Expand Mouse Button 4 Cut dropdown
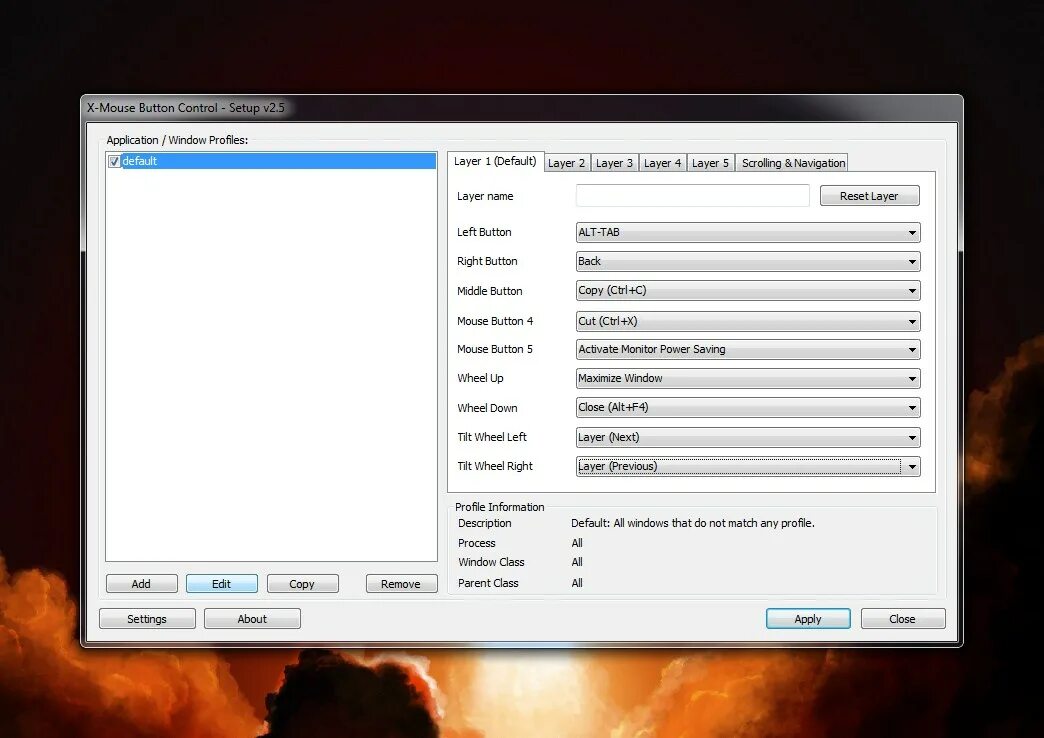Image resolution: width=1044 pixels, height=738 pixels. pyautogui.click(x=748, y=321)
